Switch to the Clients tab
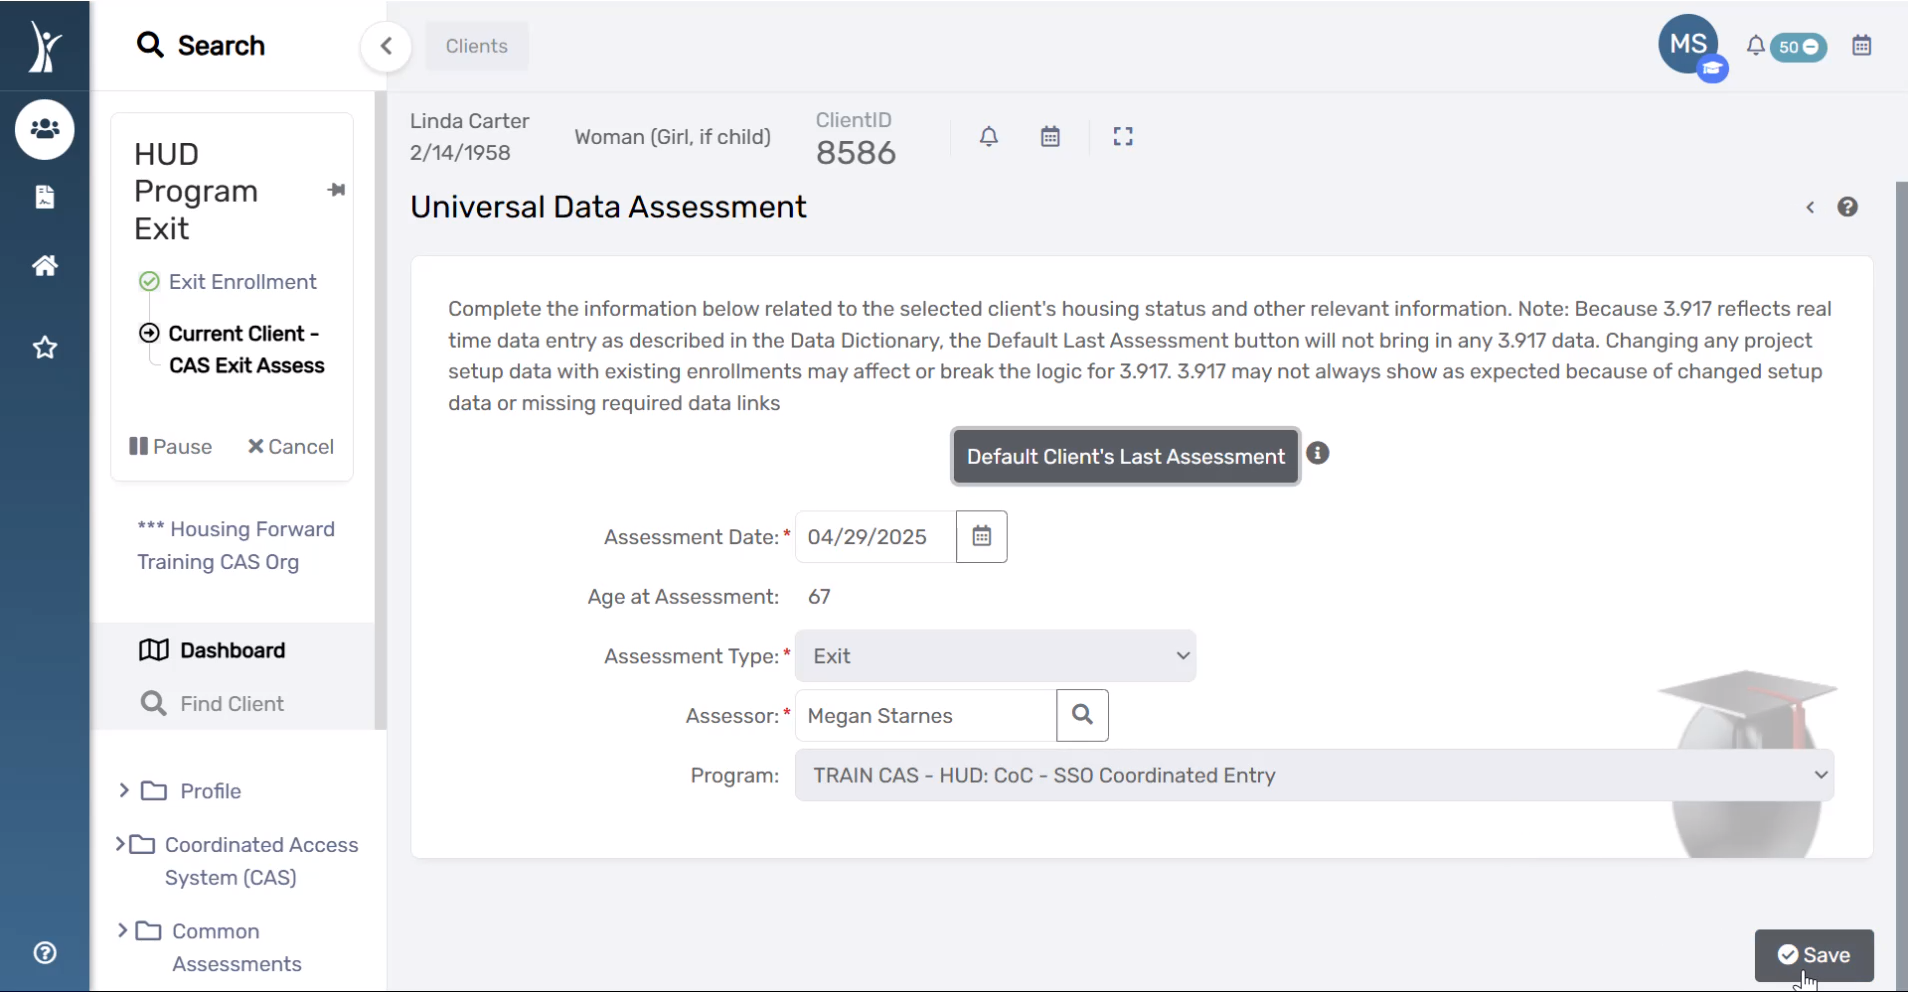1908x992 pixels. (476, 45)
